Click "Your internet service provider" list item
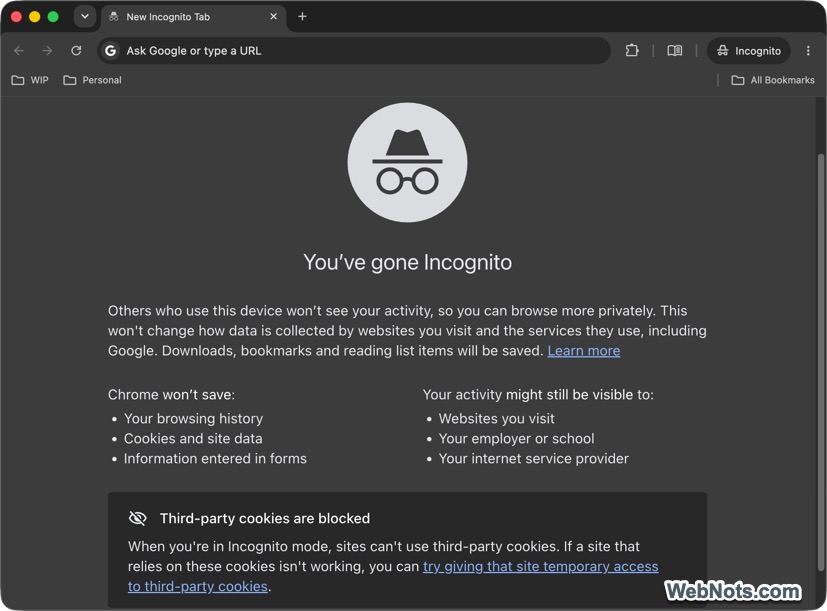The width and height of the screenshot is (827, 611). 534,459
